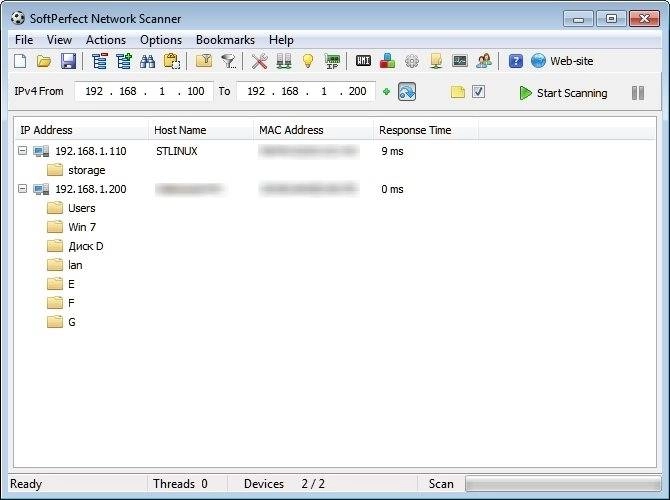Screen dimensions: 670x500
Task: Click the users group toolbar icon
Action: point(484,61)
